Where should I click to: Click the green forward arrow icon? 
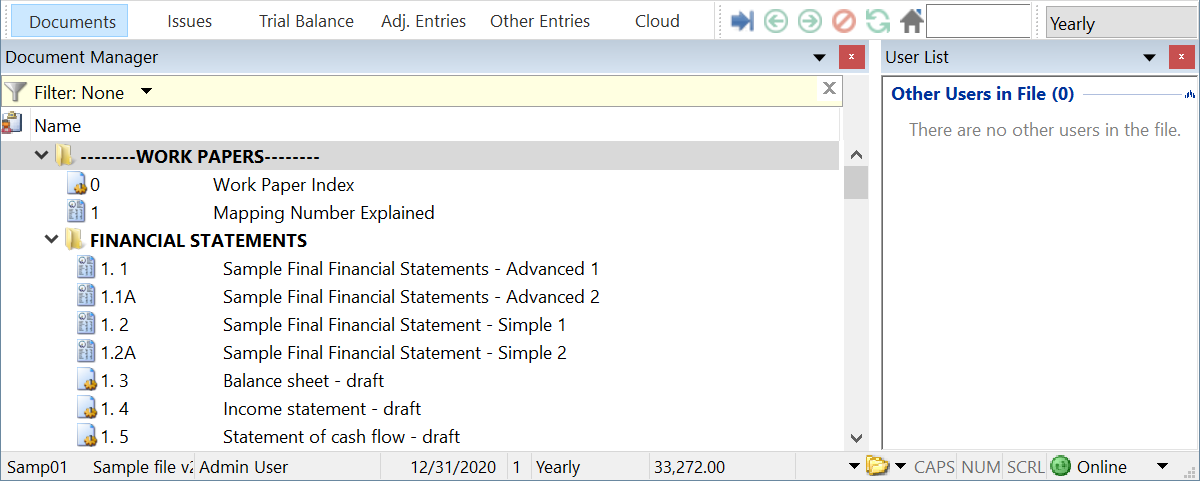tap(810, 21)
